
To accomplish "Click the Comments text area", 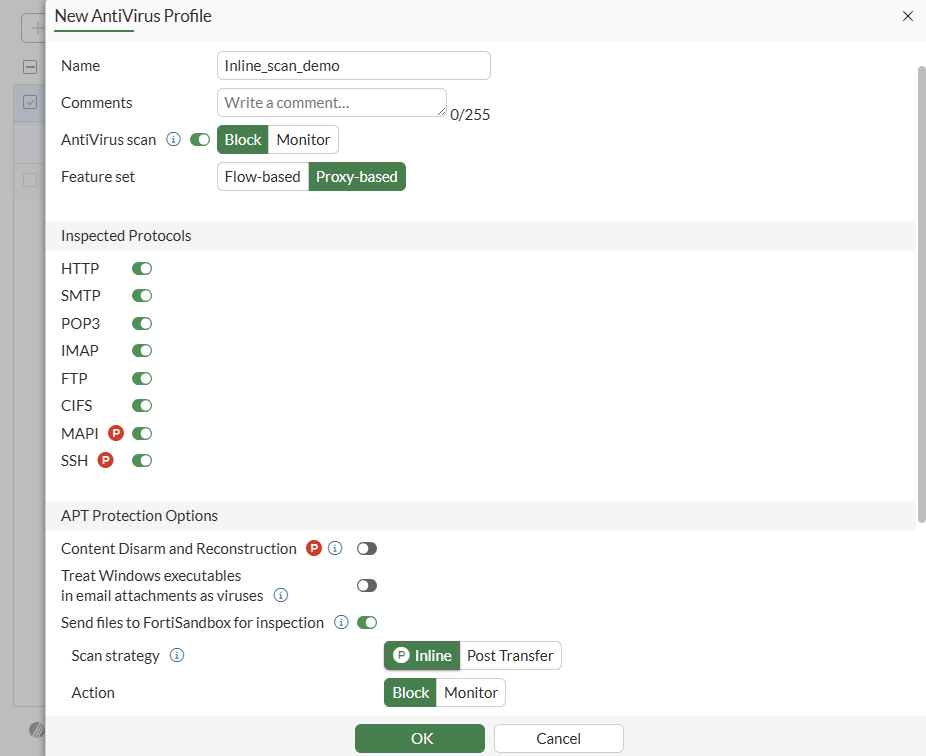I will 331,102.
